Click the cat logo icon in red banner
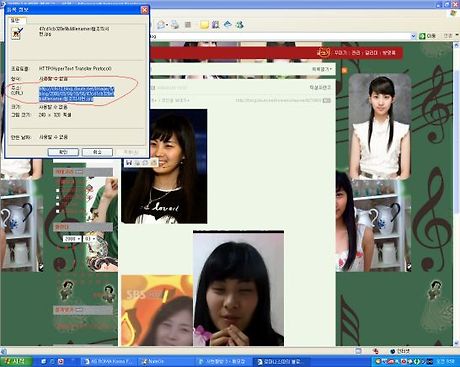This screenshot has height=367, width=460. [323, 52]
